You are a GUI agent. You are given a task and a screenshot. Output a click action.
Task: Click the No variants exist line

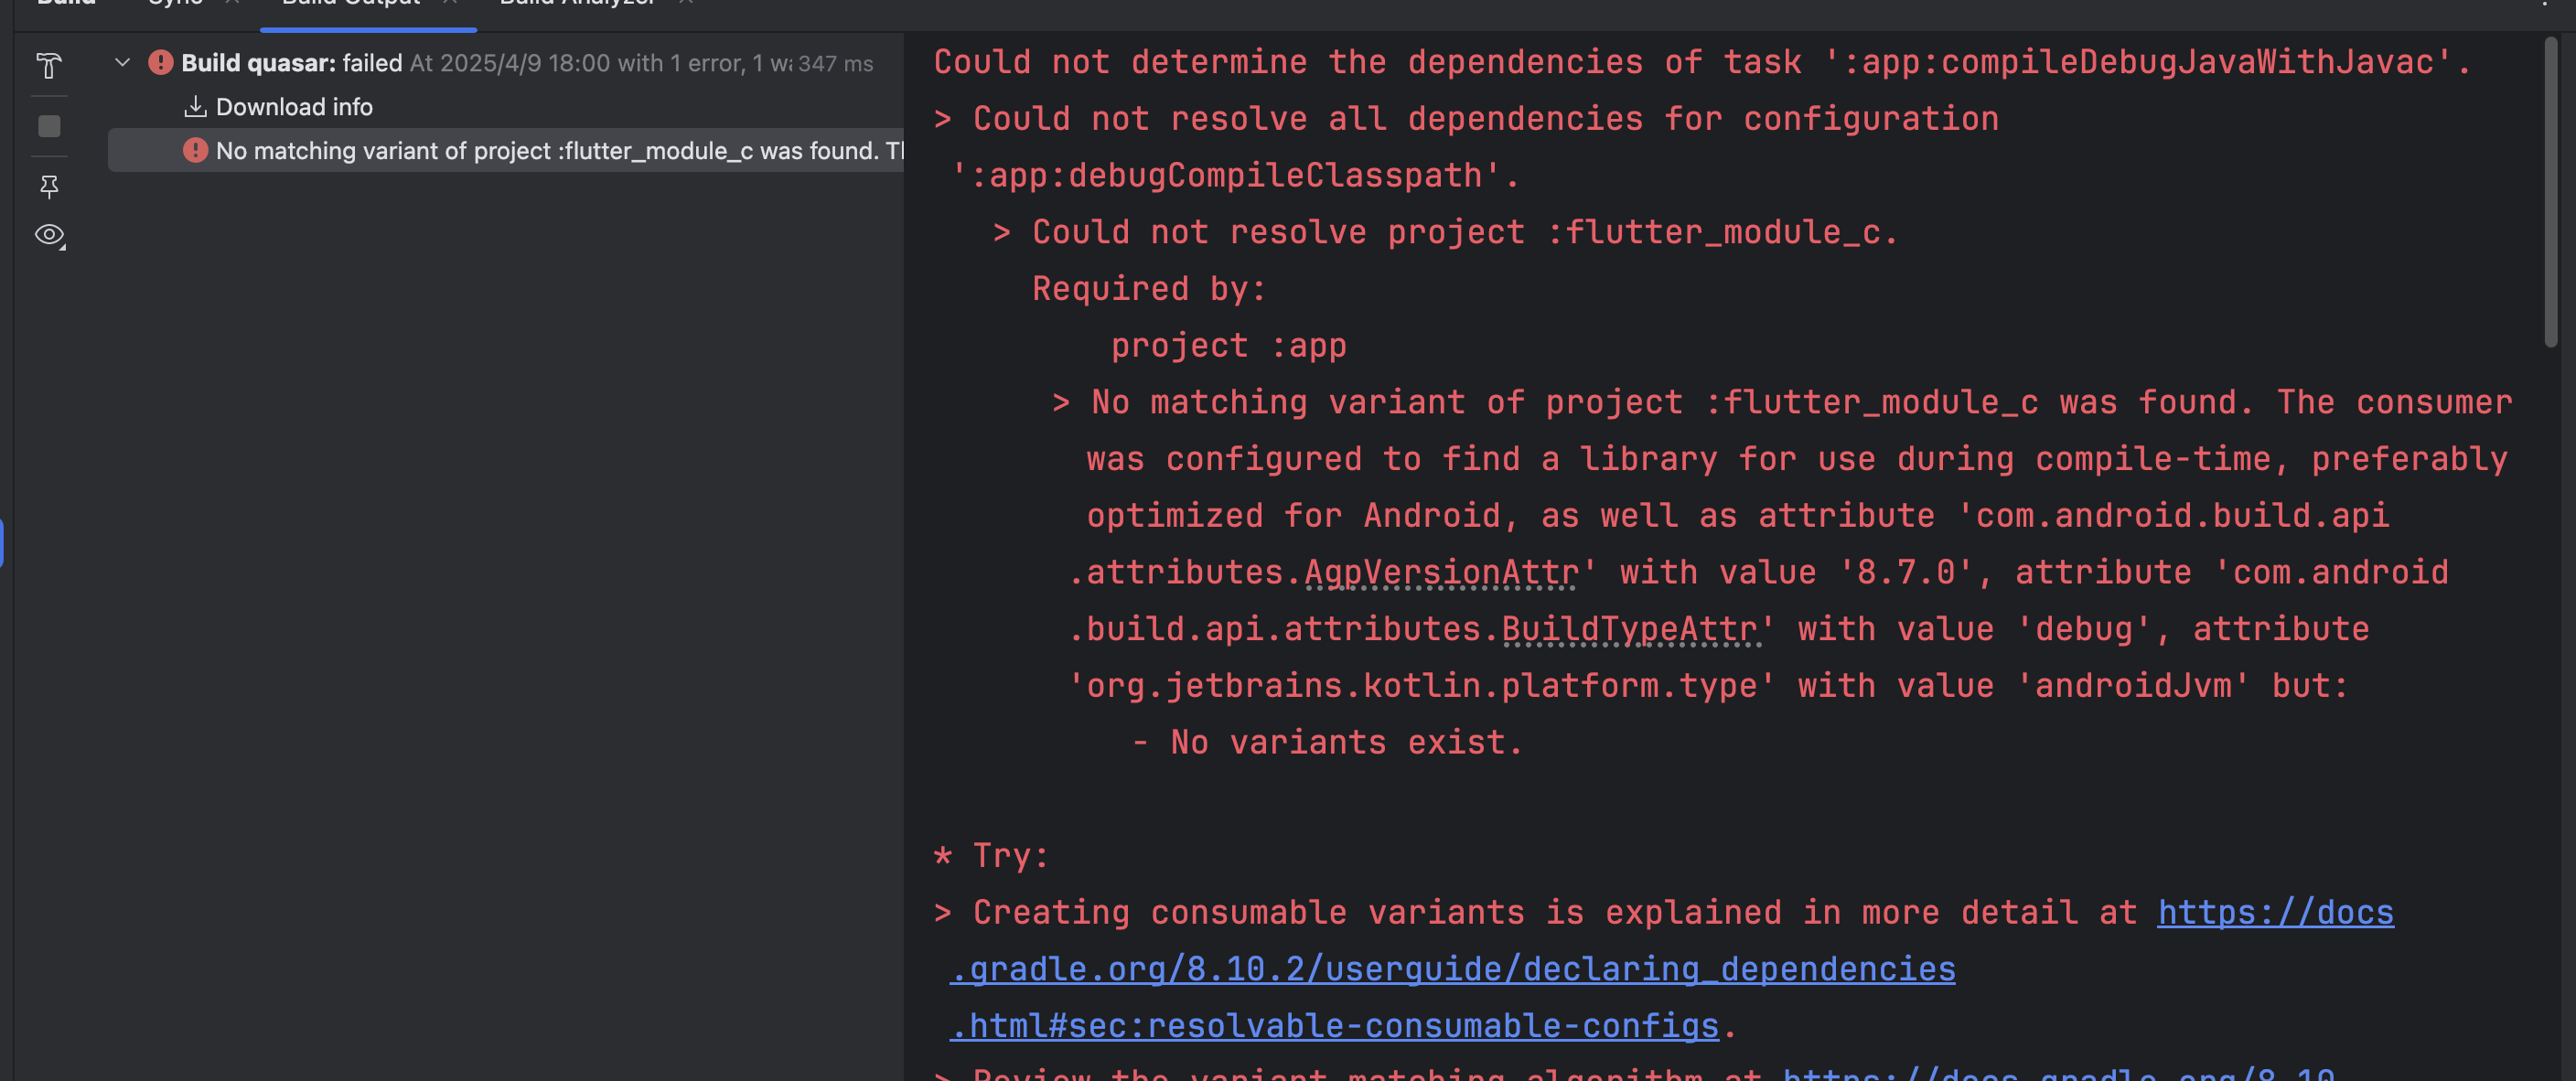point(1345,743)
